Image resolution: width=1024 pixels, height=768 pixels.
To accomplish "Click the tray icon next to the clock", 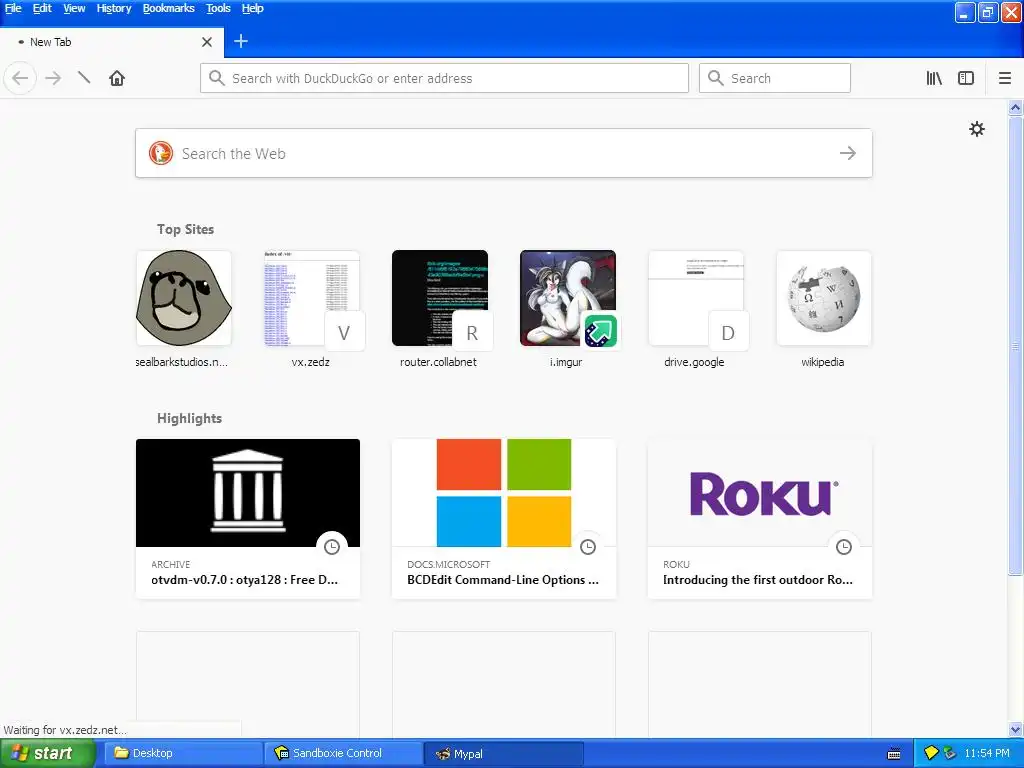I will click(950, 753).
